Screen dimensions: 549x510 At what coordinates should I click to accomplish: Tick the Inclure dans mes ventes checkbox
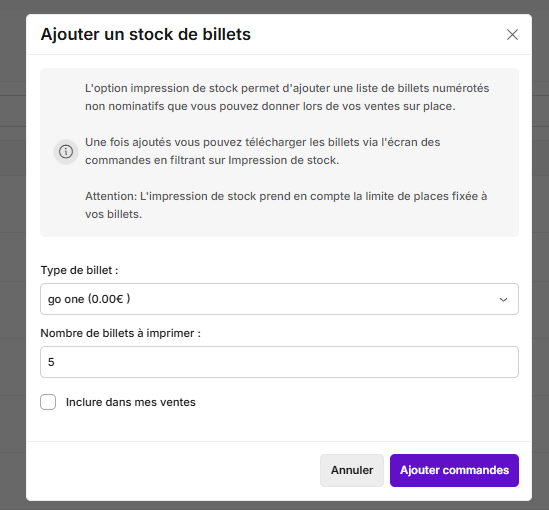48,402
